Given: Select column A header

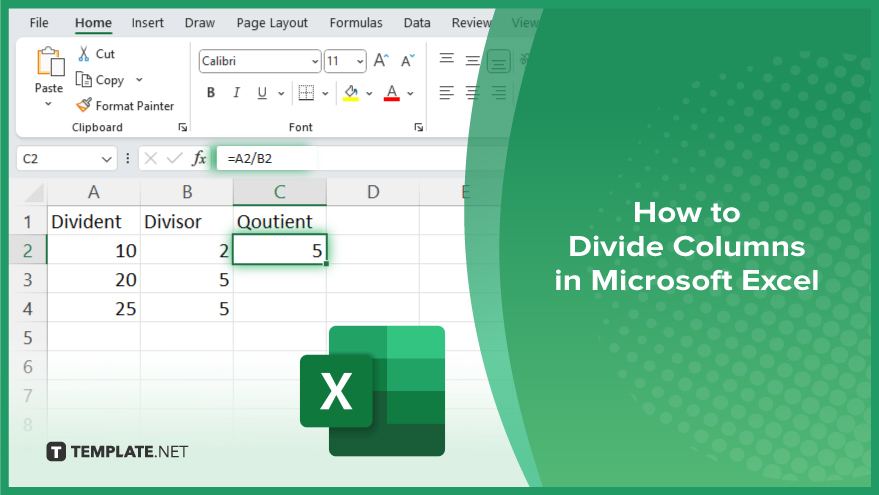Looking at the screenshot, I should click(x=94, y=192).
